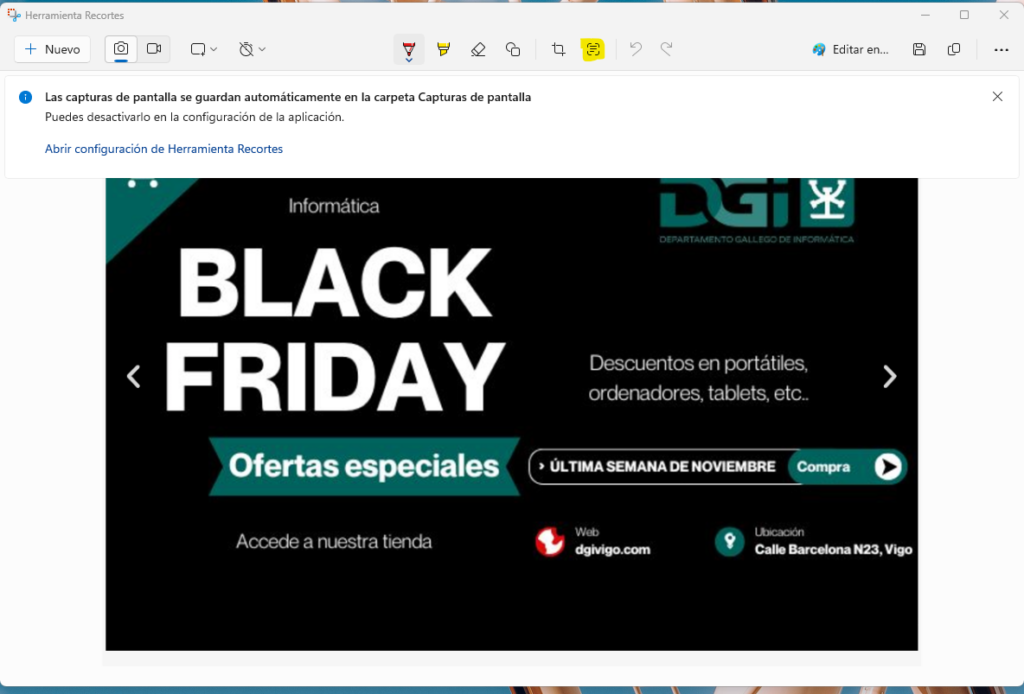The width and height of the screenshot is (1024, 694).
Task: Select the highlighter tool
Action: pos(441,48)
